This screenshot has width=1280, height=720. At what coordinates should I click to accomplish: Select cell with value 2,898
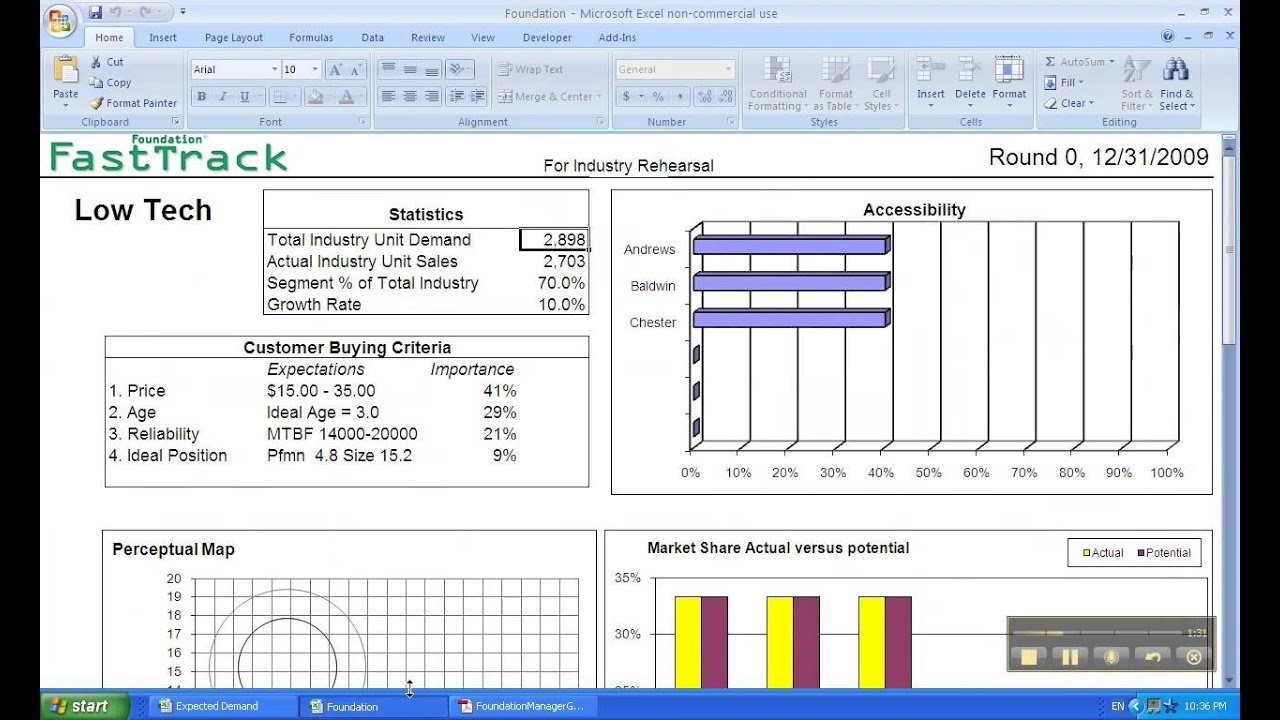point(554,240)
